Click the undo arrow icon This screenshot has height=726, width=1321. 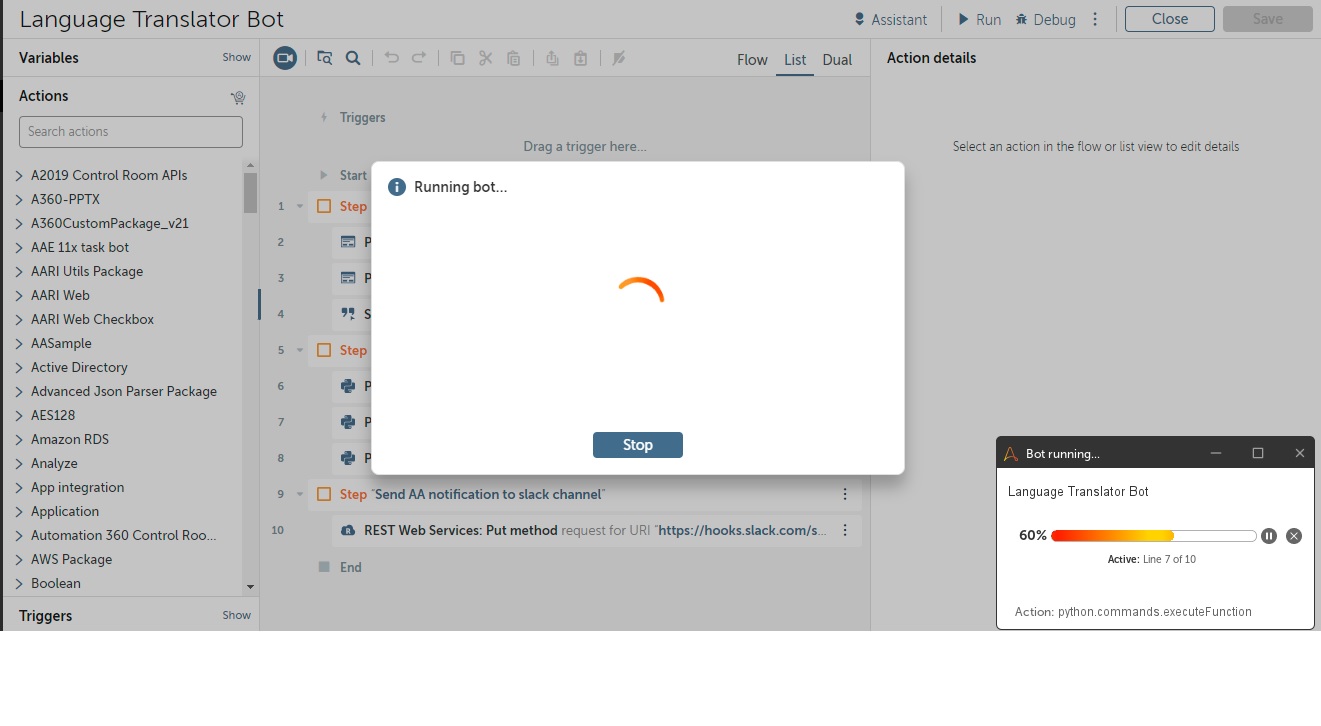[x=391, y=58]
